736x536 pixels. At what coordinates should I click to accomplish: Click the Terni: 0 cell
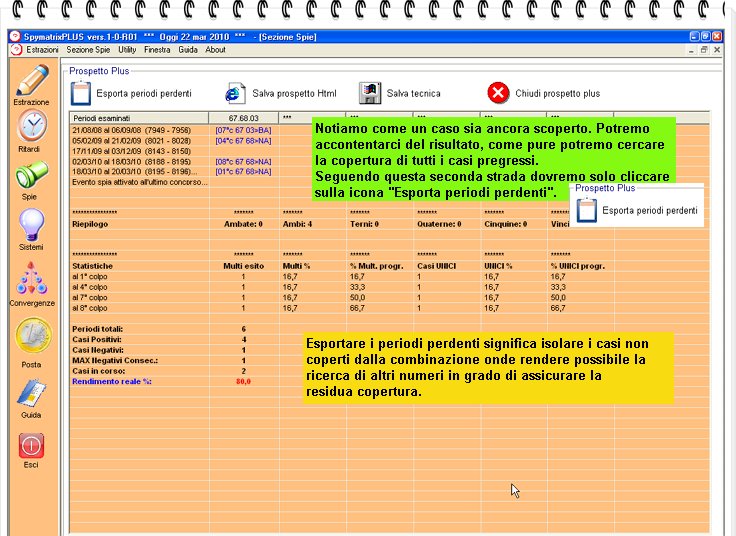[x=364, y=224]
